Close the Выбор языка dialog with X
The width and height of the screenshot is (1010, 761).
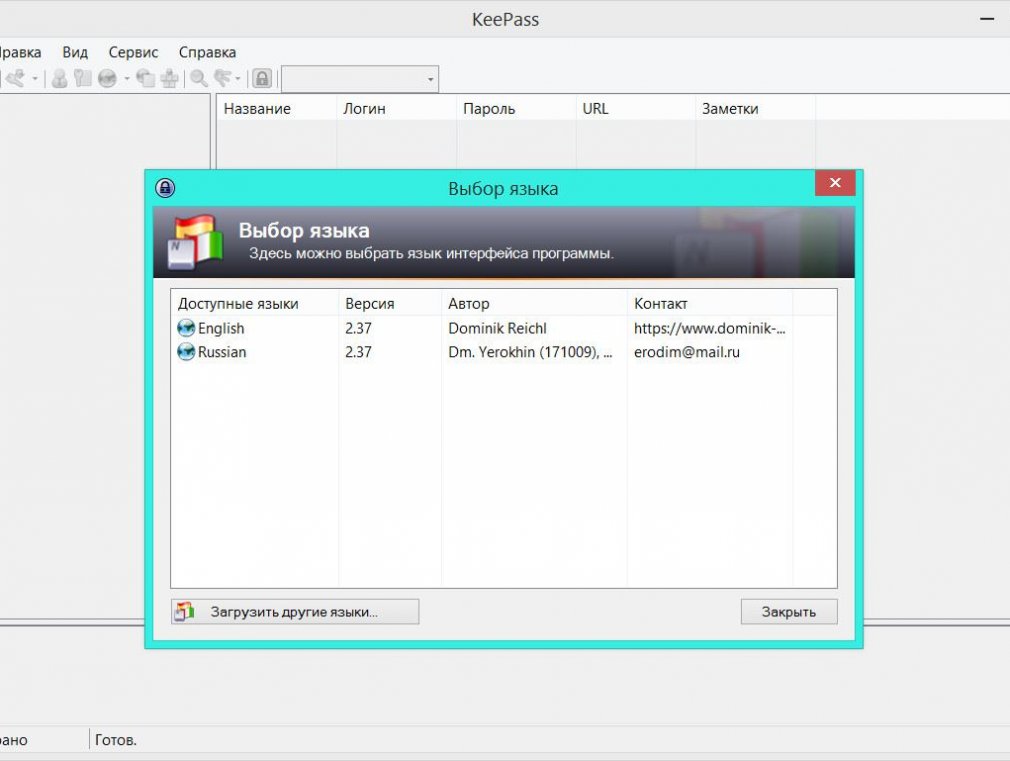[x=835, y=183]
